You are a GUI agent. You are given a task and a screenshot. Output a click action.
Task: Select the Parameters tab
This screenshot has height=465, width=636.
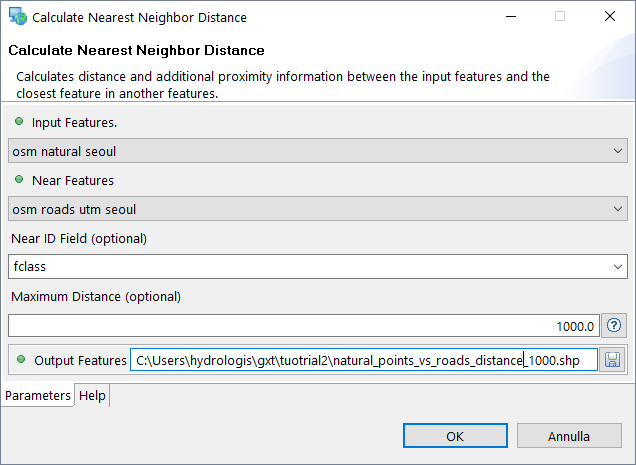[x=39, y=396]
